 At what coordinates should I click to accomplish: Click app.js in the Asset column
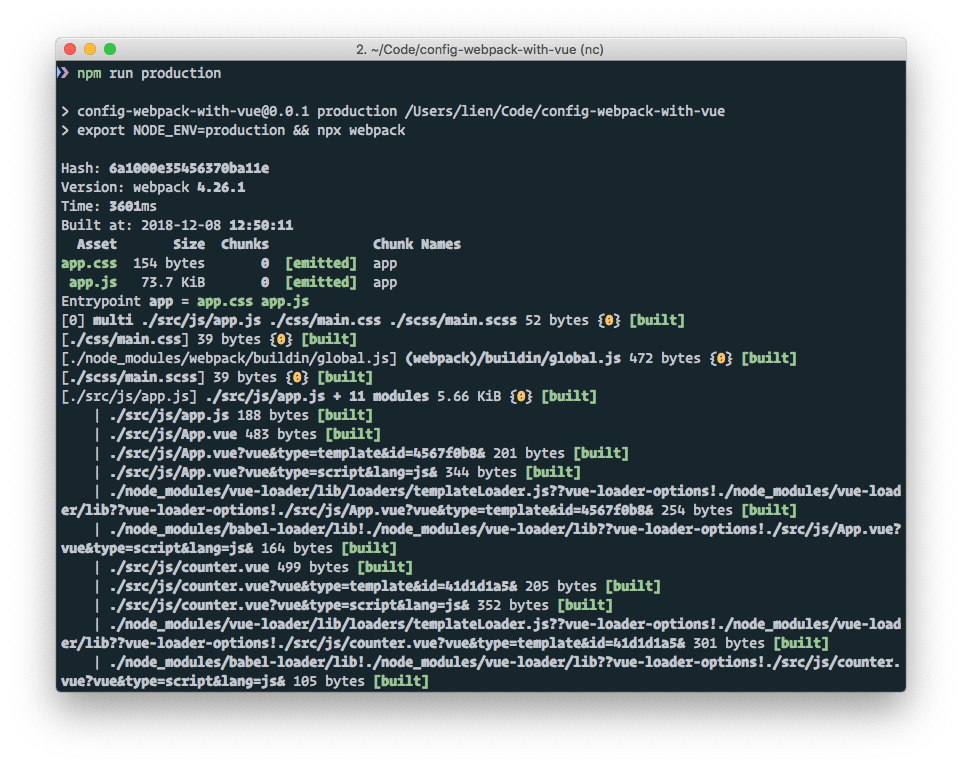pyautogui.click(x=92, y=282)
